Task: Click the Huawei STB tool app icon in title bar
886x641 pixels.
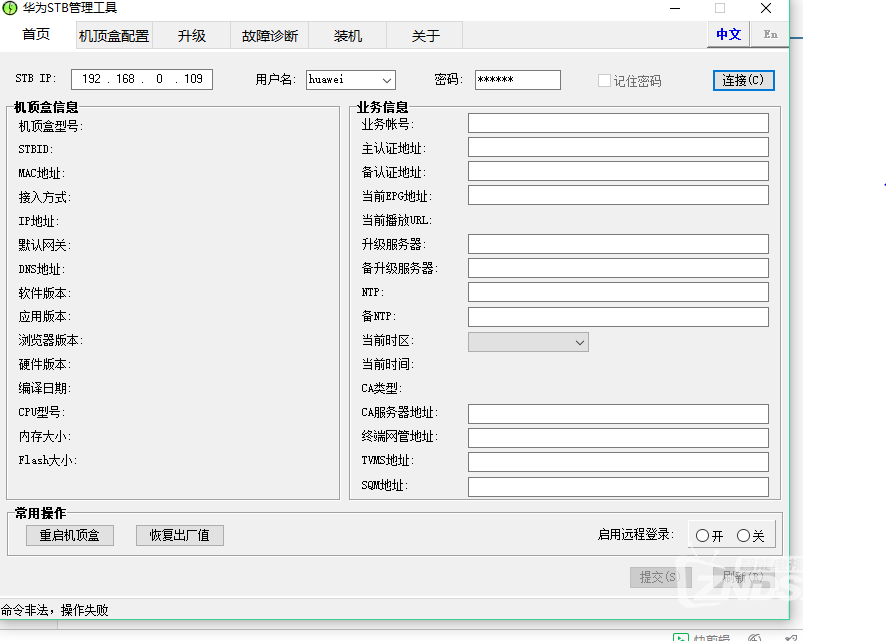Action: [10, 8]
